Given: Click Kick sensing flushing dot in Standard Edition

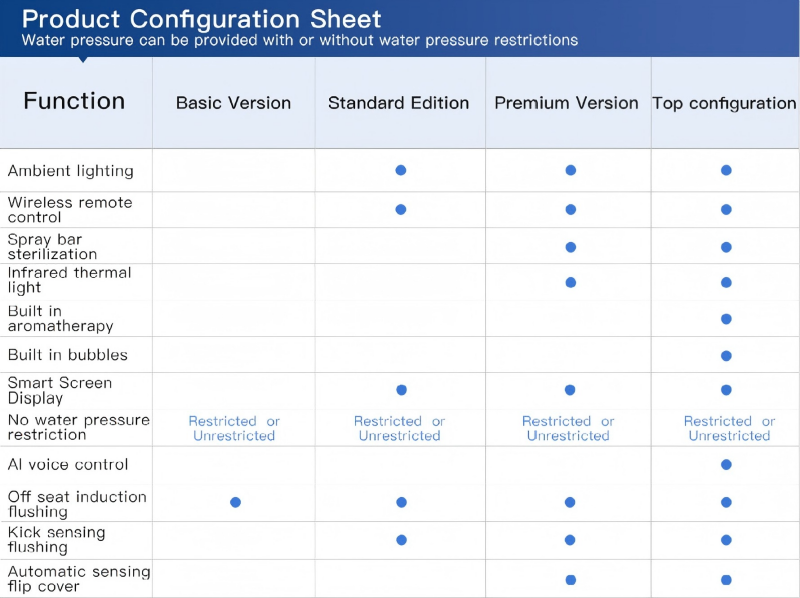Looking at the screenshot, I should pyautogui.click(x=401, y=540).
